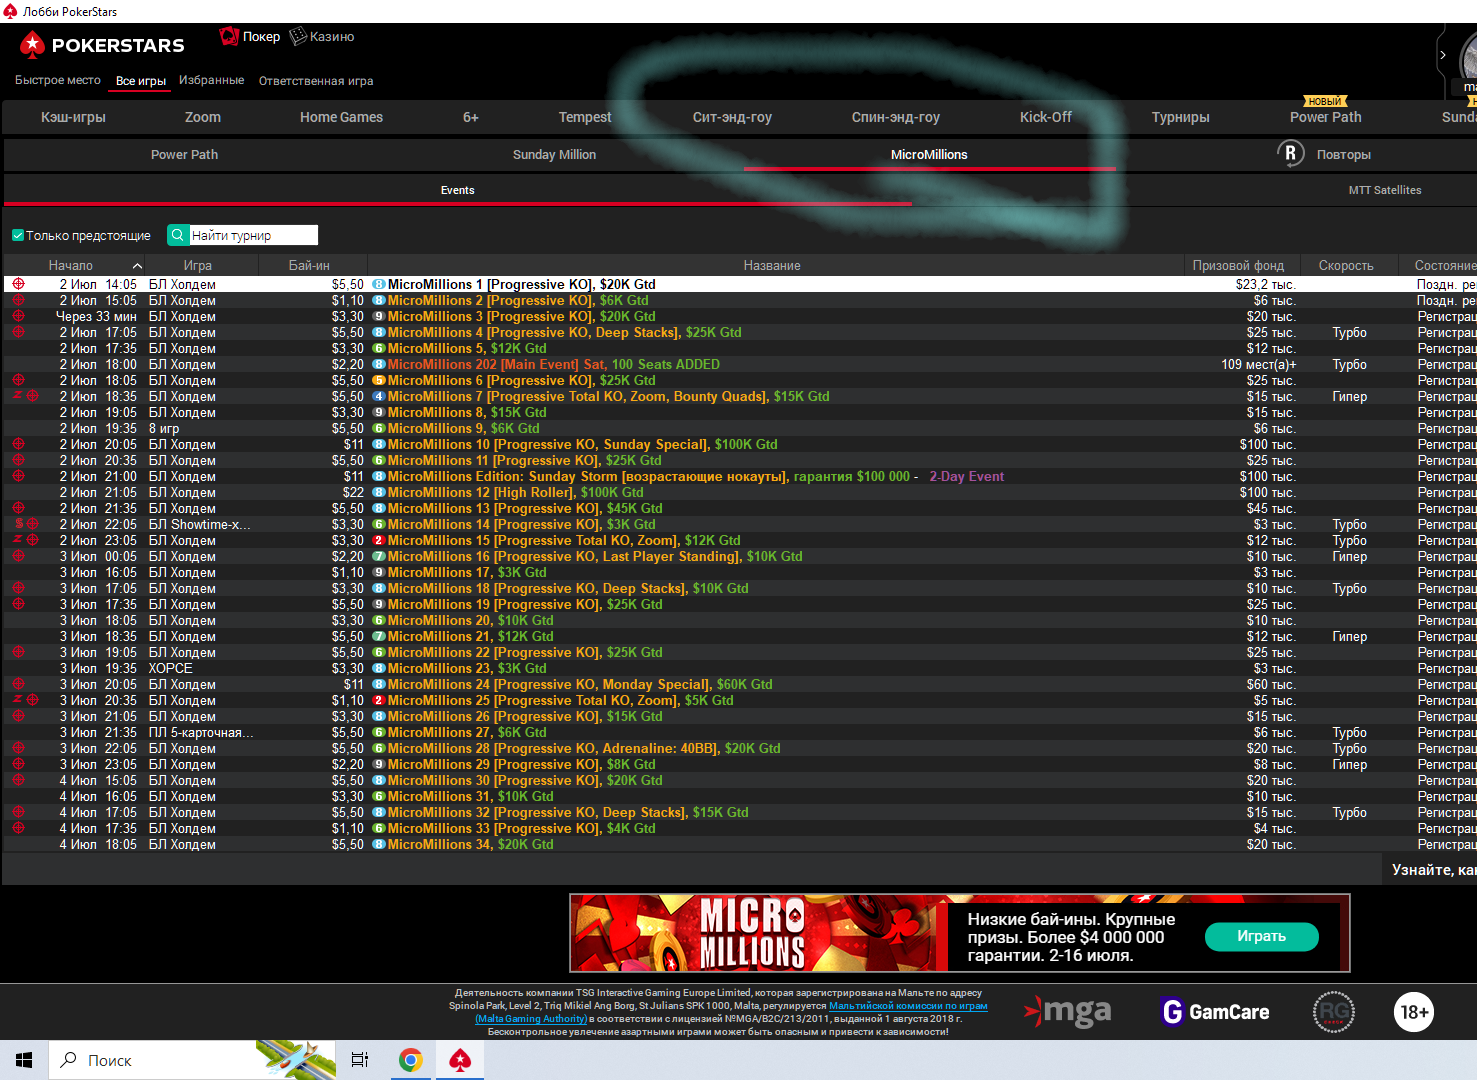This screenshot has width=1477, height=1080.
Task: Click the 18+ age badge
Action: (x=1414, y=1012)
